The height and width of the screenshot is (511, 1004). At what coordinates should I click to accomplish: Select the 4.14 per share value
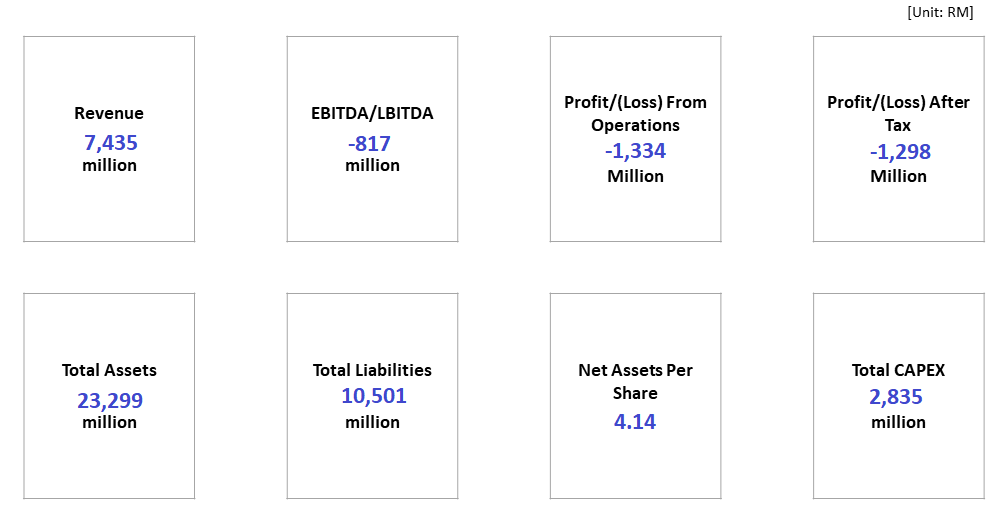[x=635, y=422]
